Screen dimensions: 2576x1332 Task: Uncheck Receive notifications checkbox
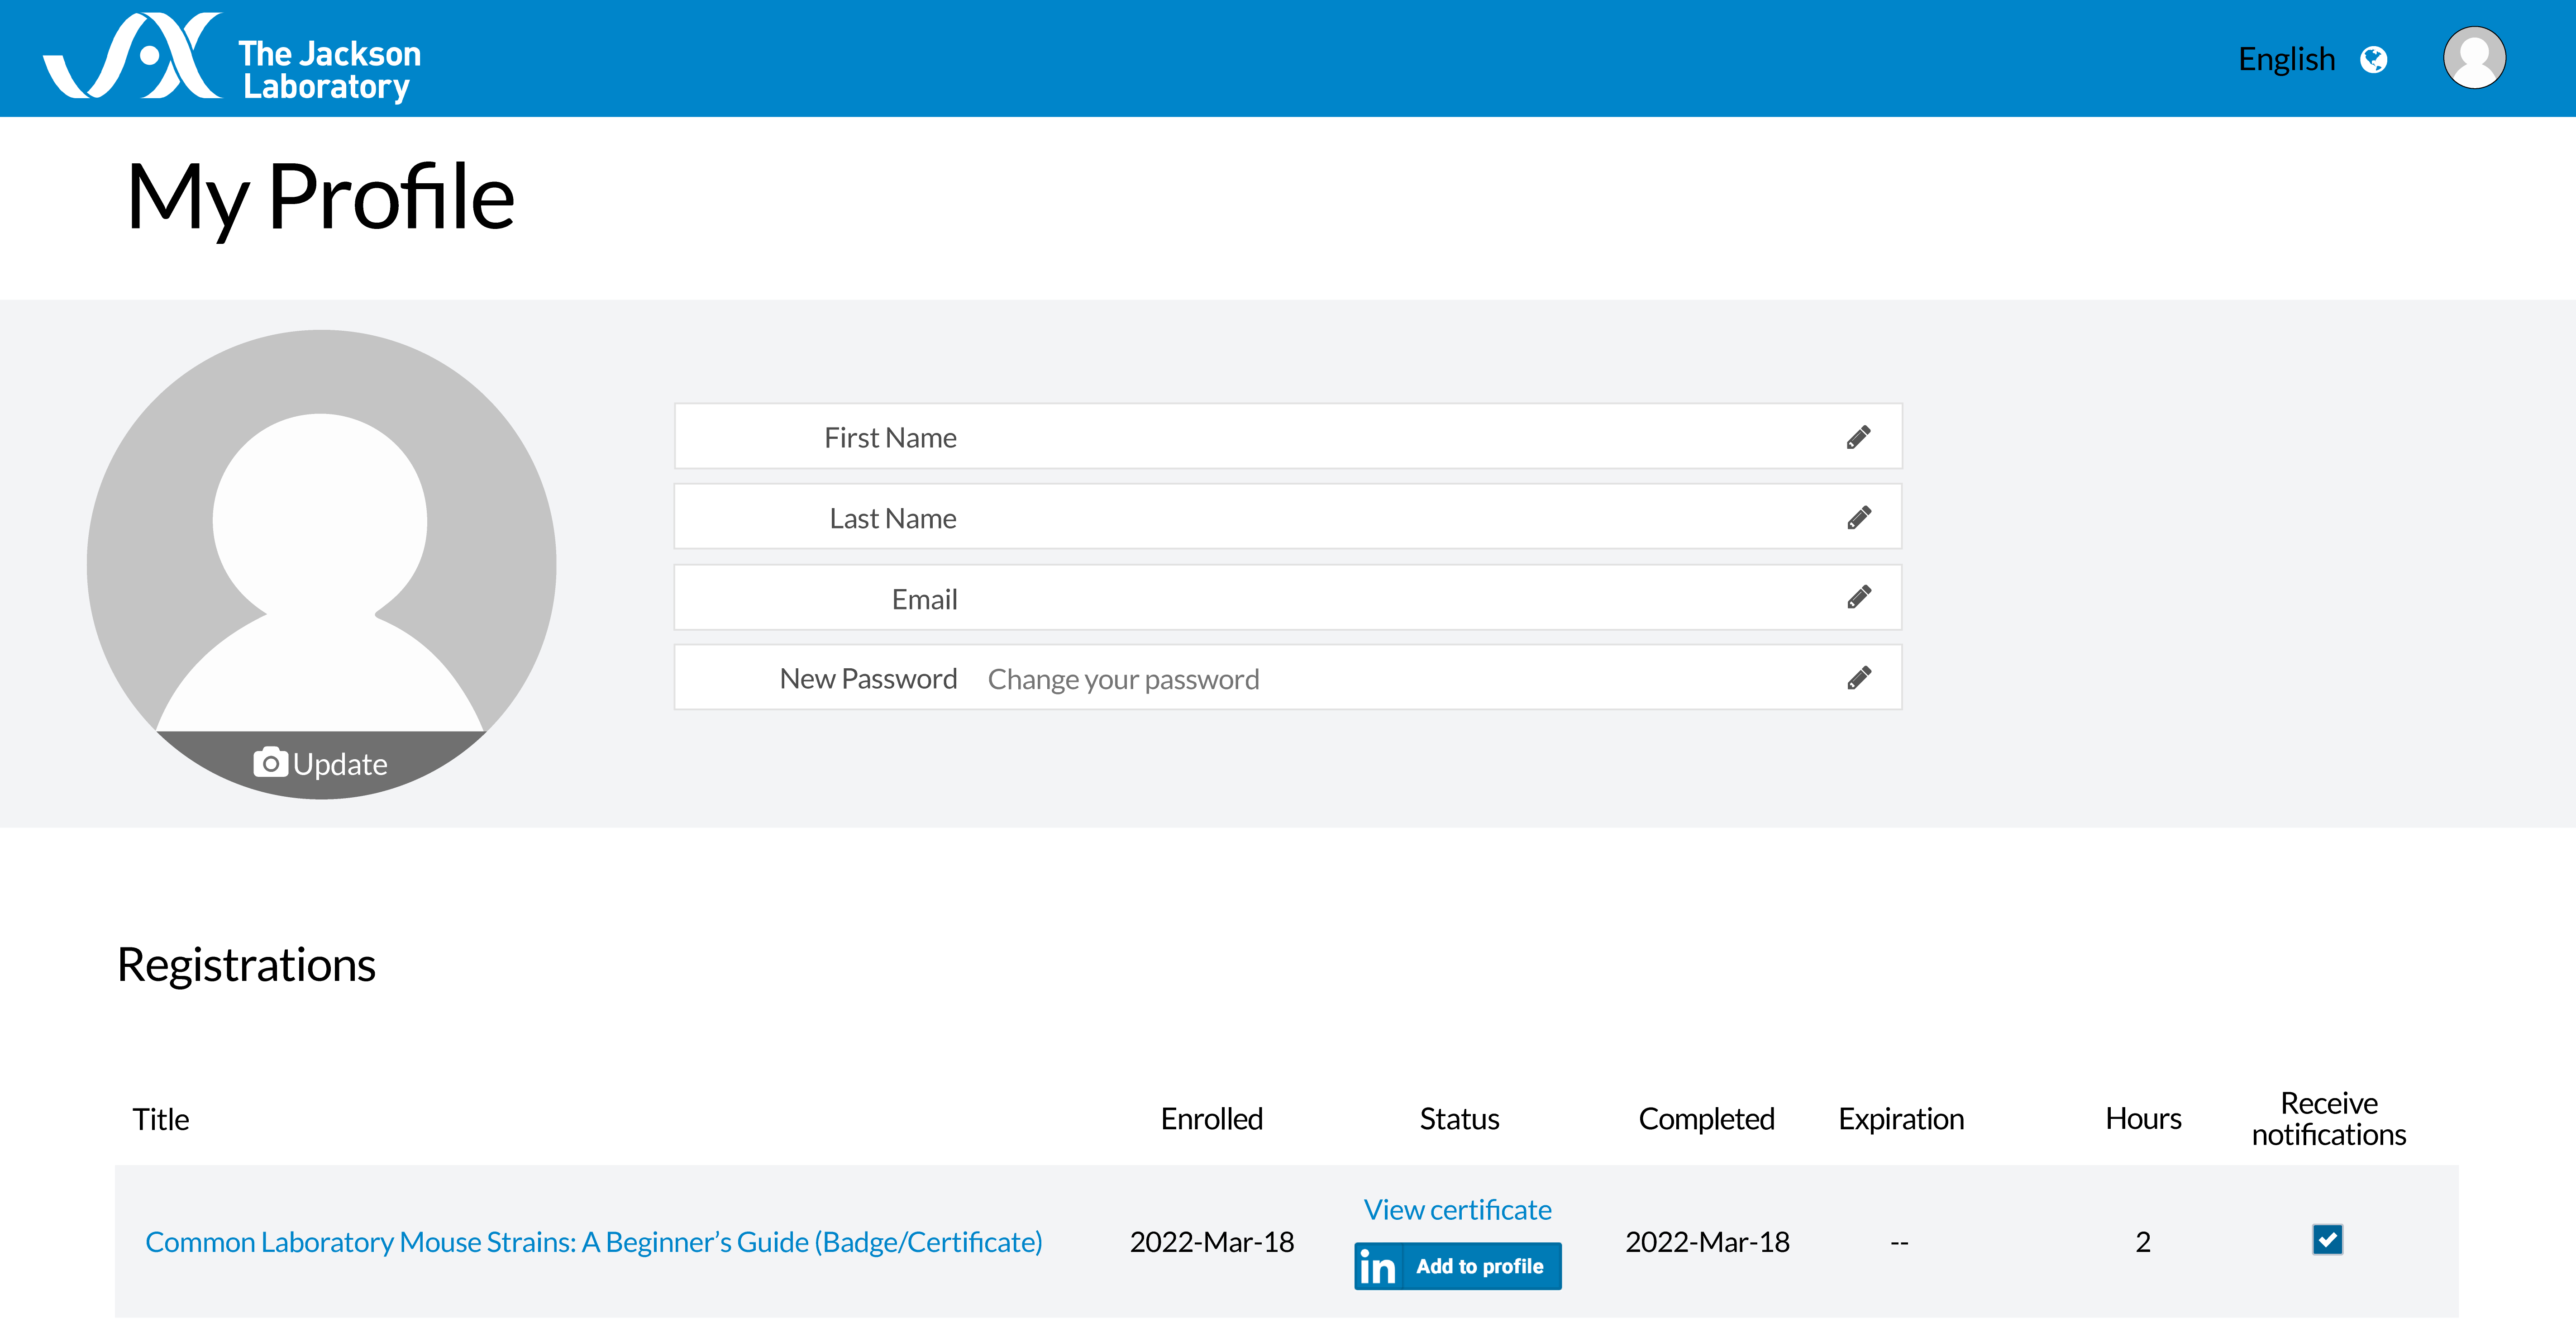tap(2327, 1240)
